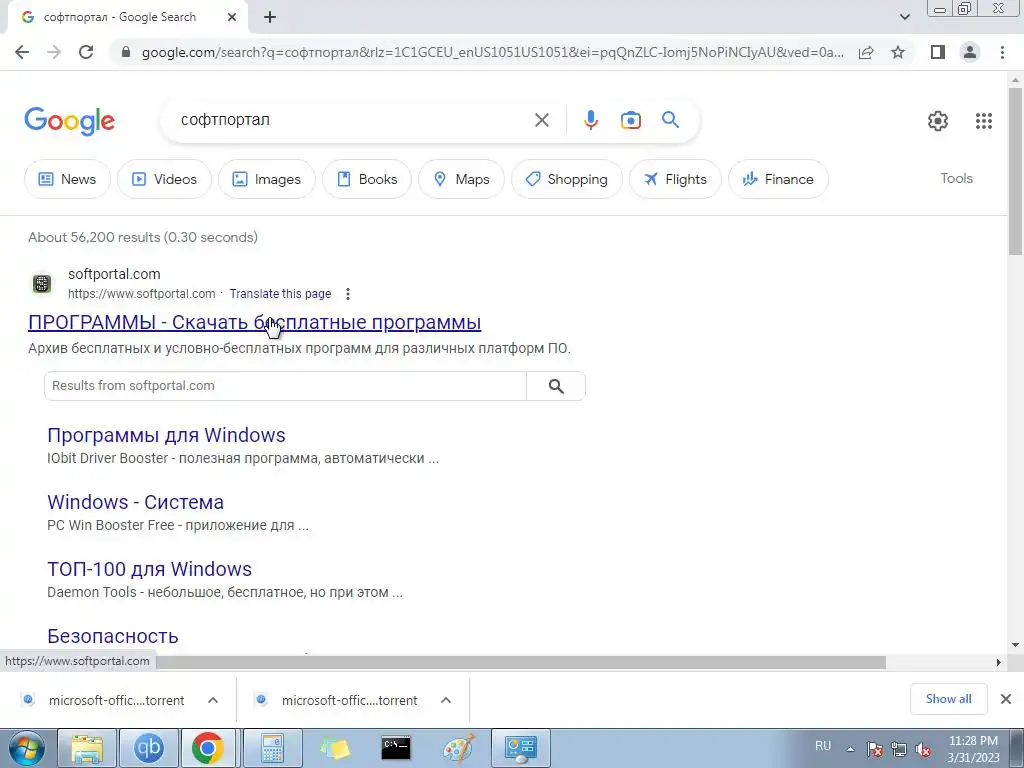Switch to Maps results

[x=461, y=179]
